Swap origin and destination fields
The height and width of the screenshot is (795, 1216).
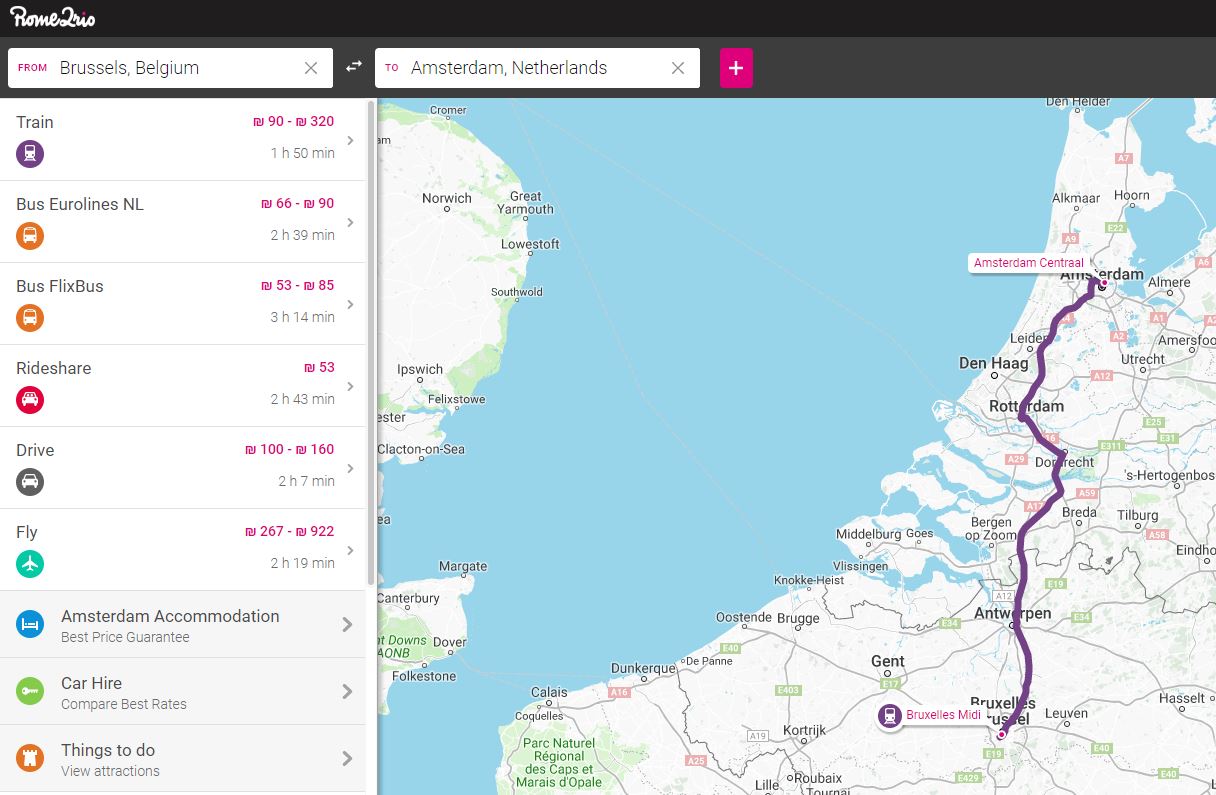[x=354, y=67]
